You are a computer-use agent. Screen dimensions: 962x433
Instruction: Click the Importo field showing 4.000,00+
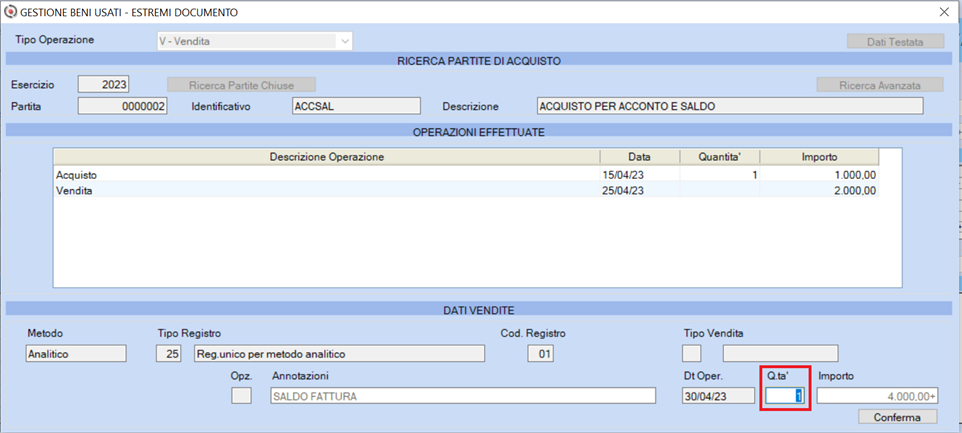tap(877, 396)
